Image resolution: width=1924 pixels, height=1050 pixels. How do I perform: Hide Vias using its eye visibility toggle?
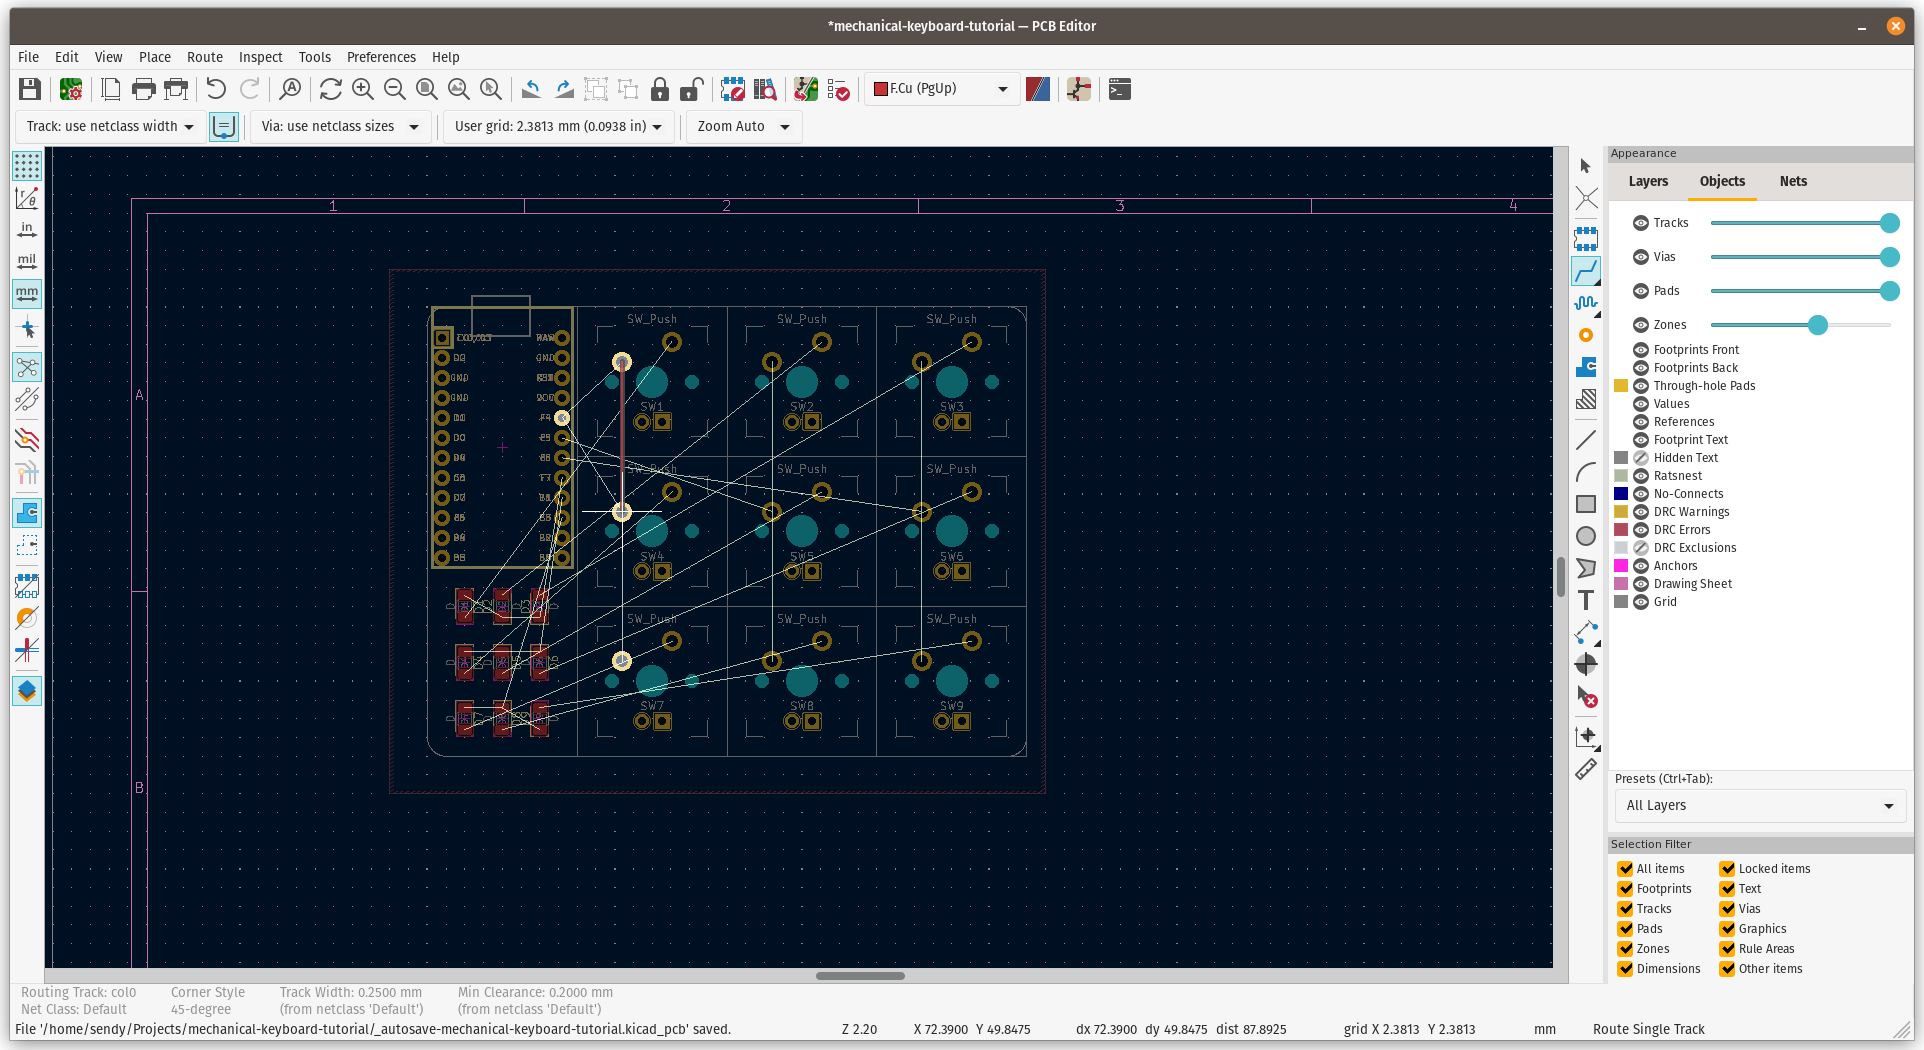point(1639,257)
